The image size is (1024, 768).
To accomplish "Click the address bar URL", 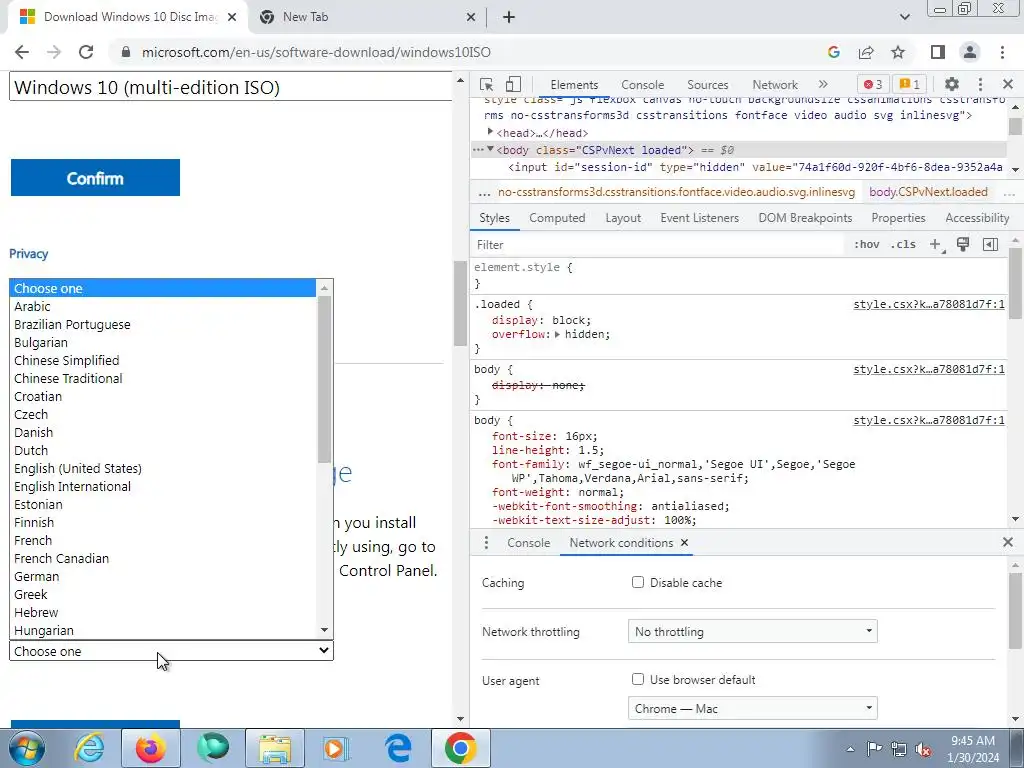I will point(316,52).
